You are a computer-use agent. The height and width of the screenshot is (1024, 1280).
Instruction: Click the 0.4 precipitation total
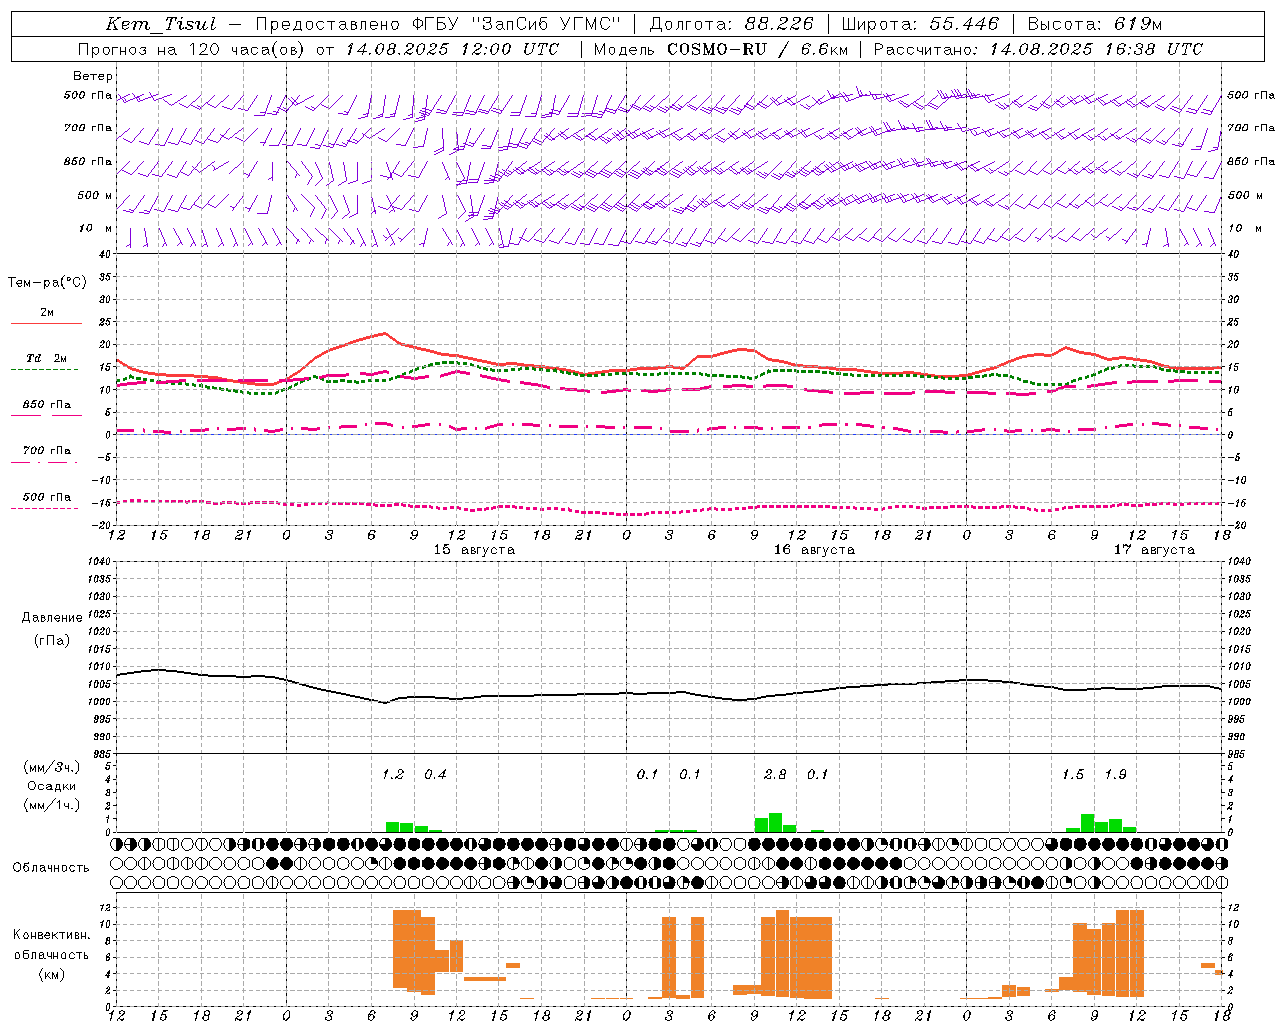pos(435,774)
